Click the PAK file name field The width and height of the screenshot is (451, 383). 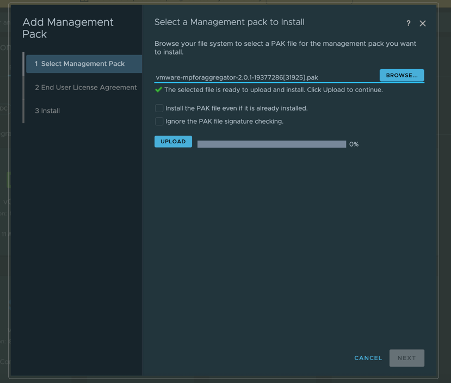click(x=267, y=77)
